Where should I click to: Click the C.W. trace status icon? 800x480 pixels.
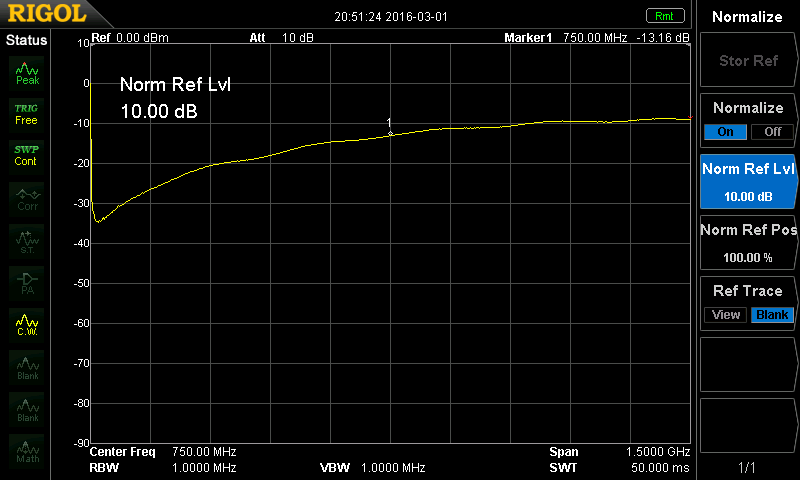(x=27, y=323)
